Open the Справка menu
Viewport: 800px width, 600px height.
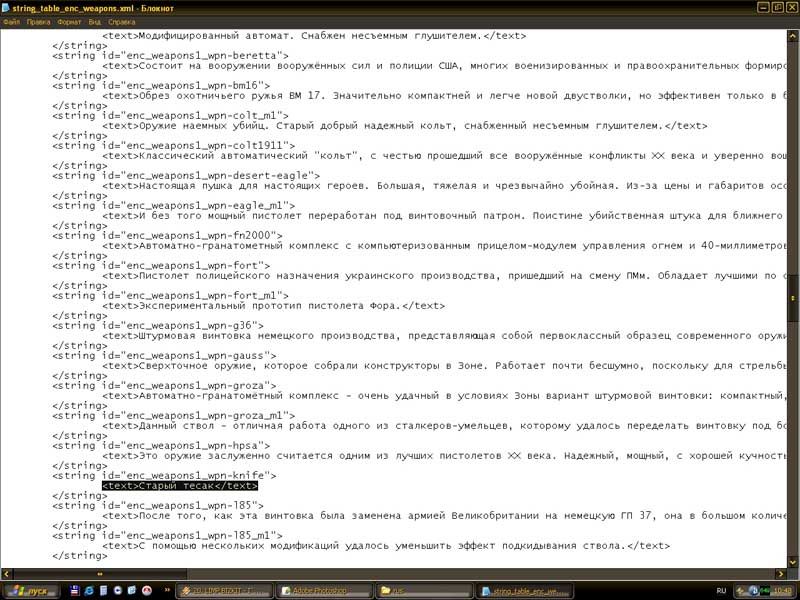[x=121, y=22]
